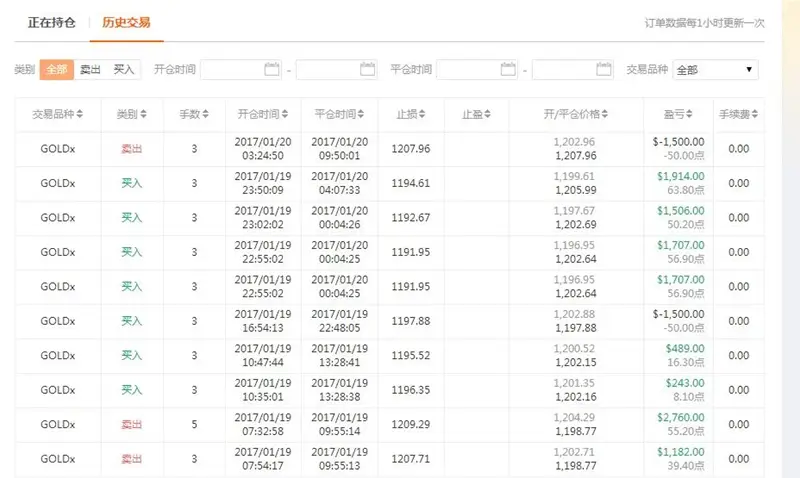Click stop-loss value 1194.61

[411, 183]
